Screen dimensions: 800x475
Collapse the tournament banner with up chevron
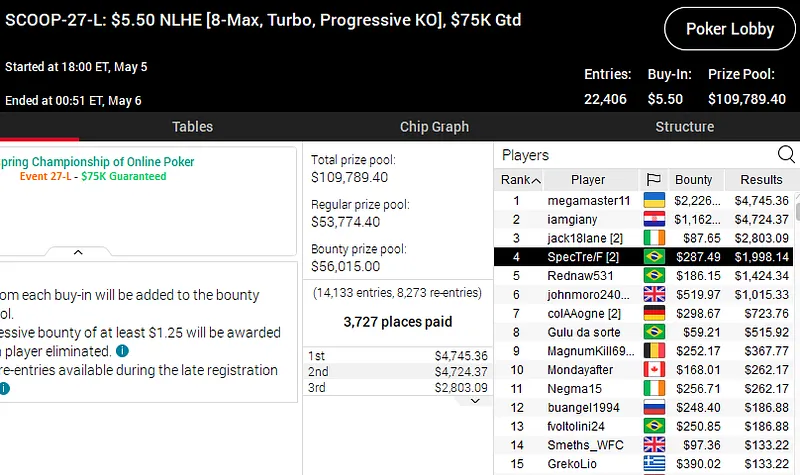(x=76, y=253)
